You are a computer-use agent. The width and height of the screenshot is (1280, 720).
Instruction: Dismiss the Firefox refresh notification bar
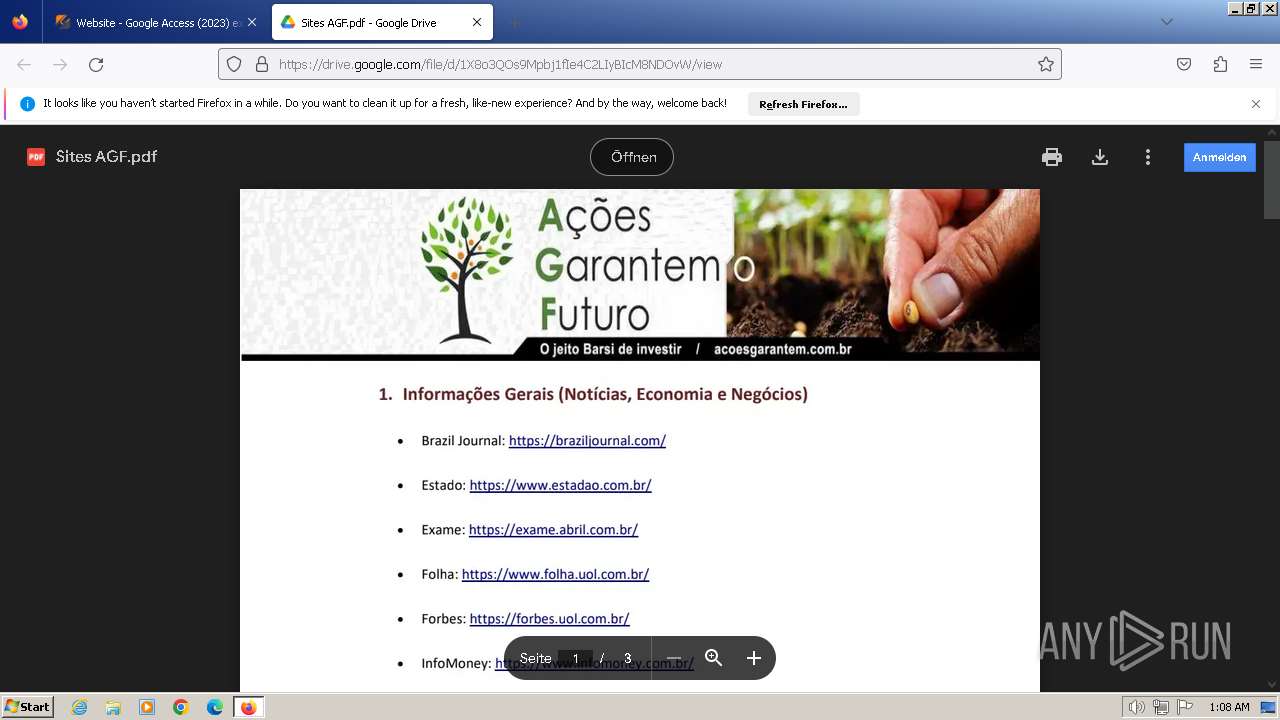[1256, 104]
